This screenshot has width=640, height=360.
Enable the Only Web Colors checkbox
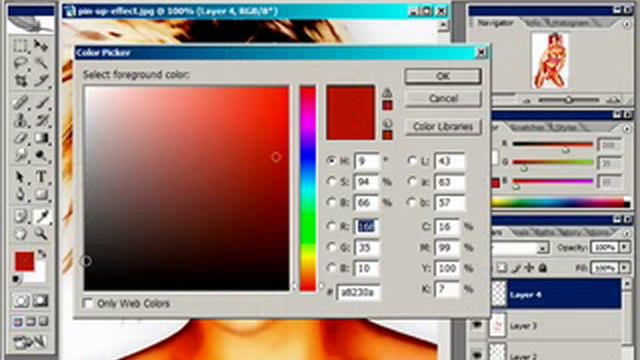88,303
